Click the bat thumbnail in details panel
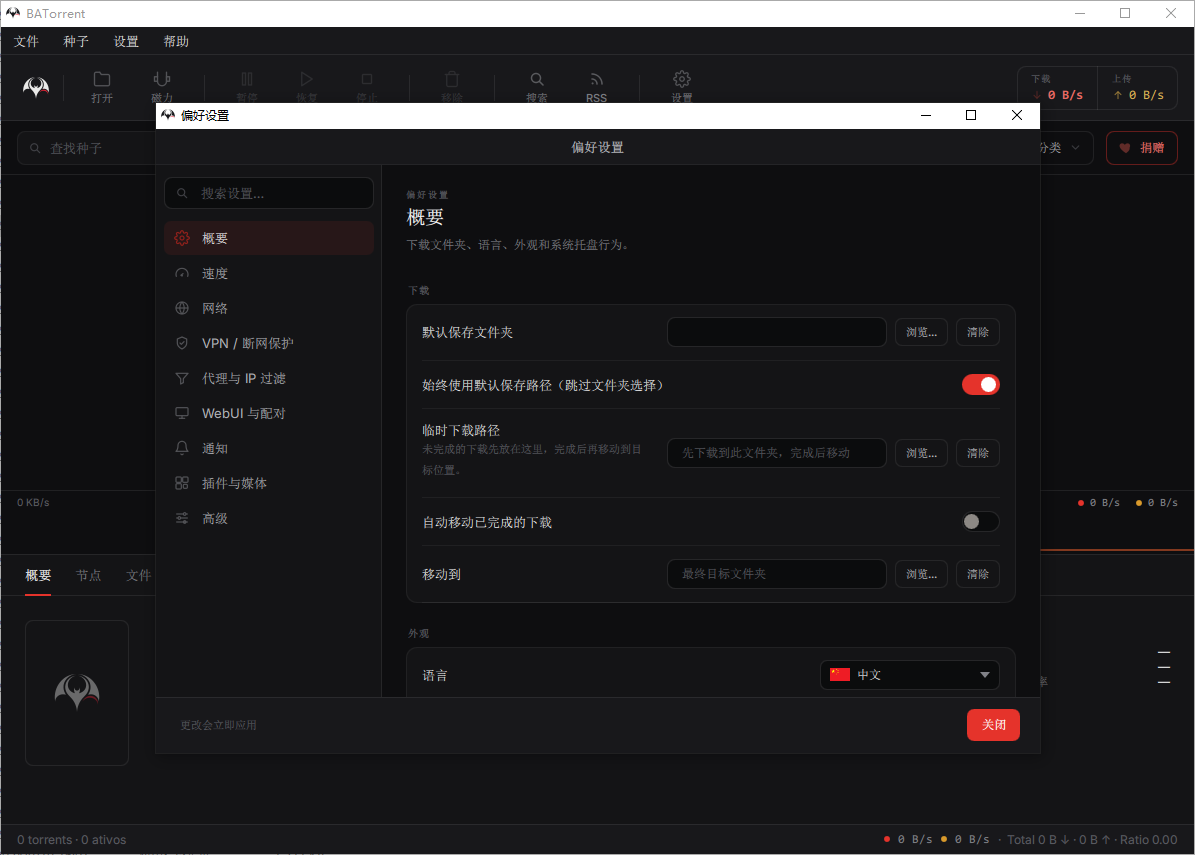This screenshot has width=1195, height=855. (77, 692)
